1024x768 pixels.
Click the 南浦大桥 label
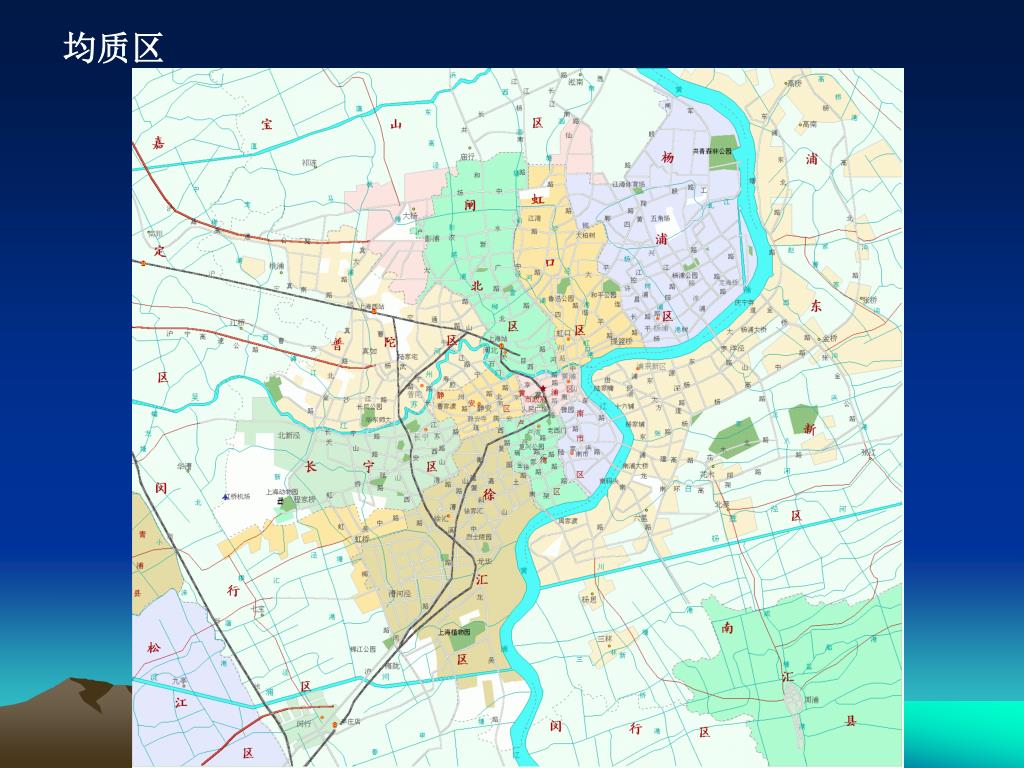pos(635,466)
